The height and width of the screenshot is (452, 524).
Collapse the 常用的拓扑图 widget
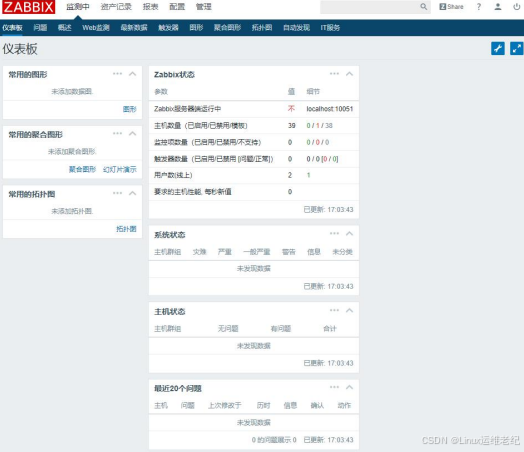132,193
